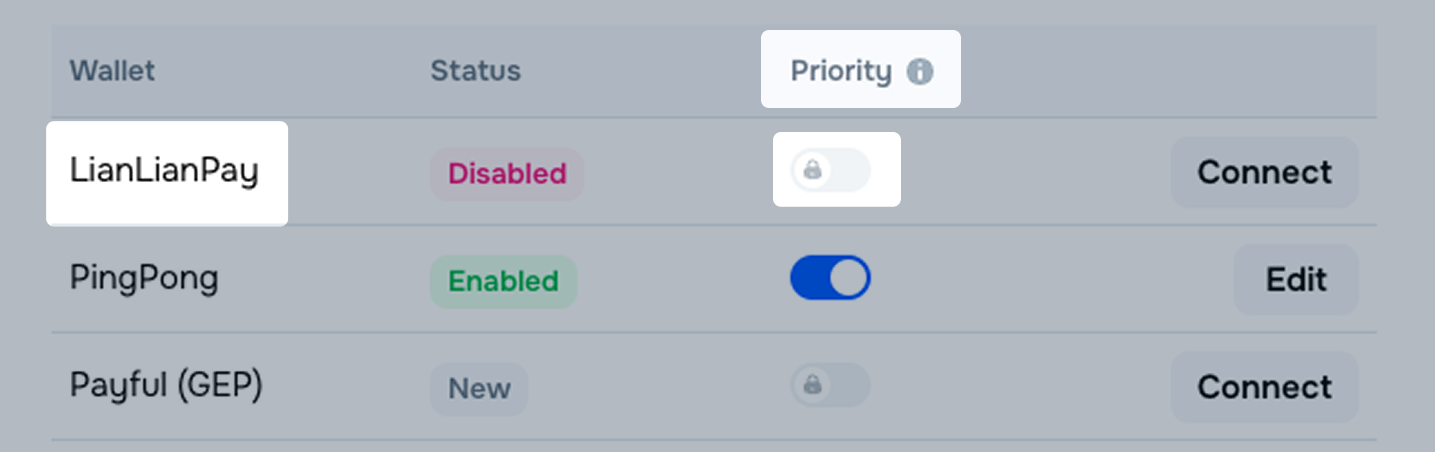Select the PingPong wallet name
The image size is (1435, 452).
(144, 279)
